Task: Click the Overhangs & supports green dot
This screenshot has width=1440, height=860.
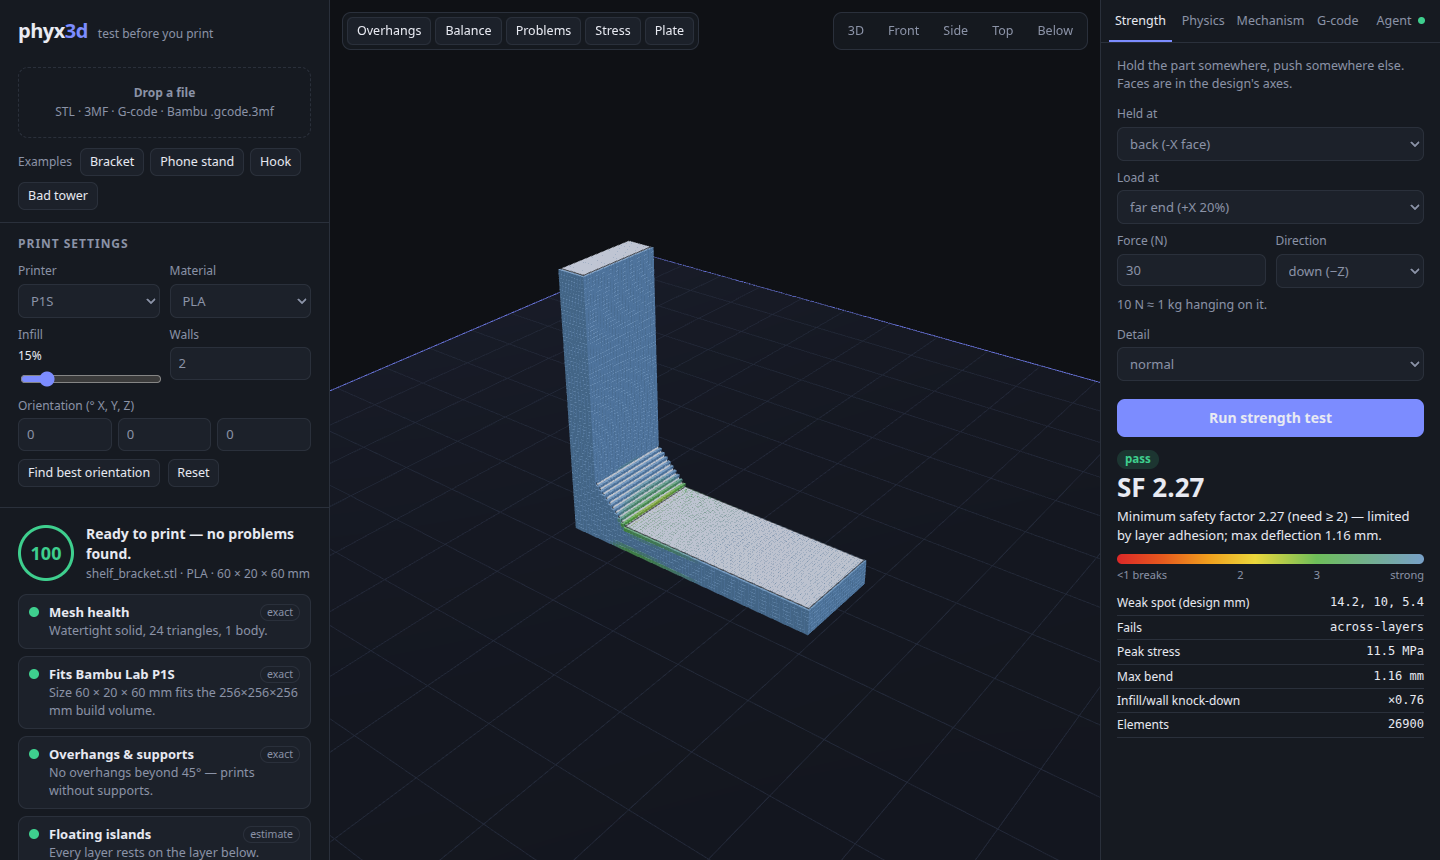Action: (x=34, y=754)
